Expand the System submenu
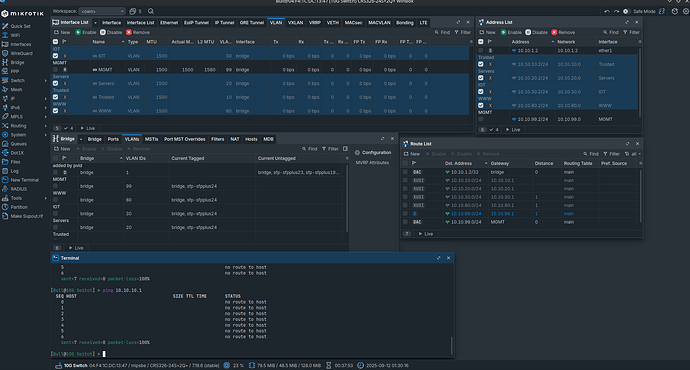Viewport: 690px width, 370px height. (45, 135)
